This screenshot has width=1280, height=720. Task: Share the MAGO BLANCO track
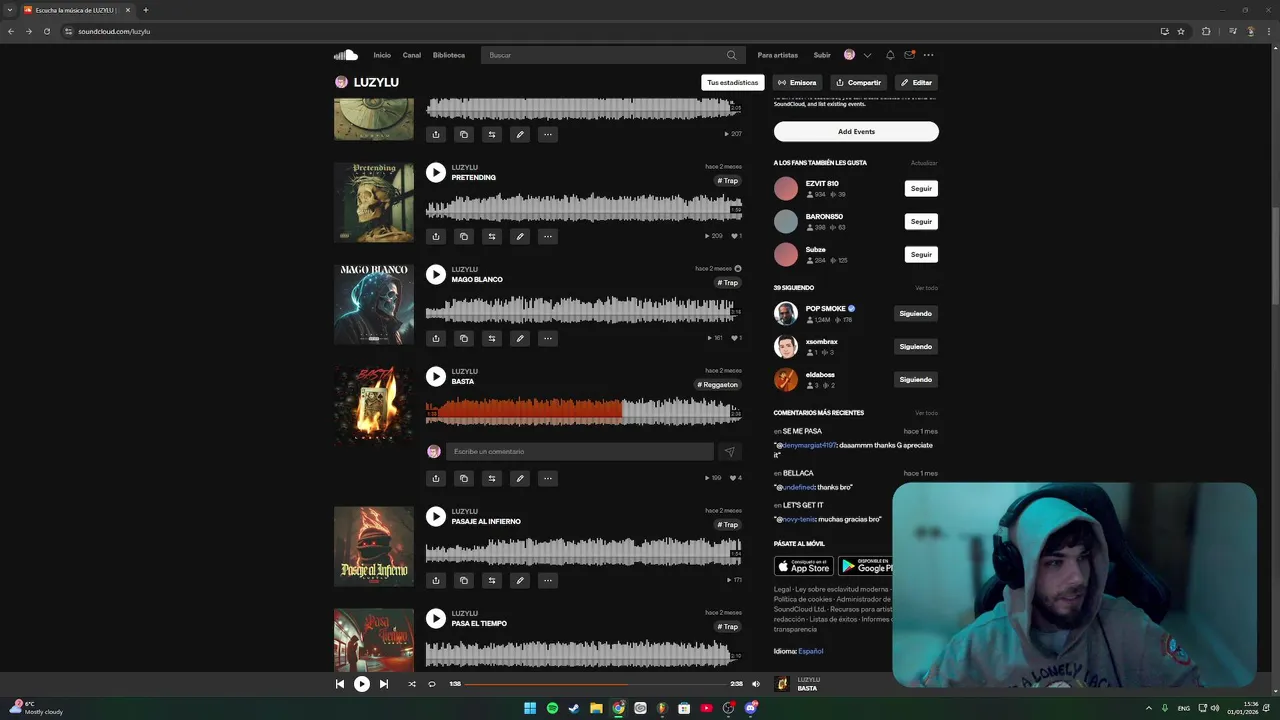pyautogui.click(x=436, y=338)
